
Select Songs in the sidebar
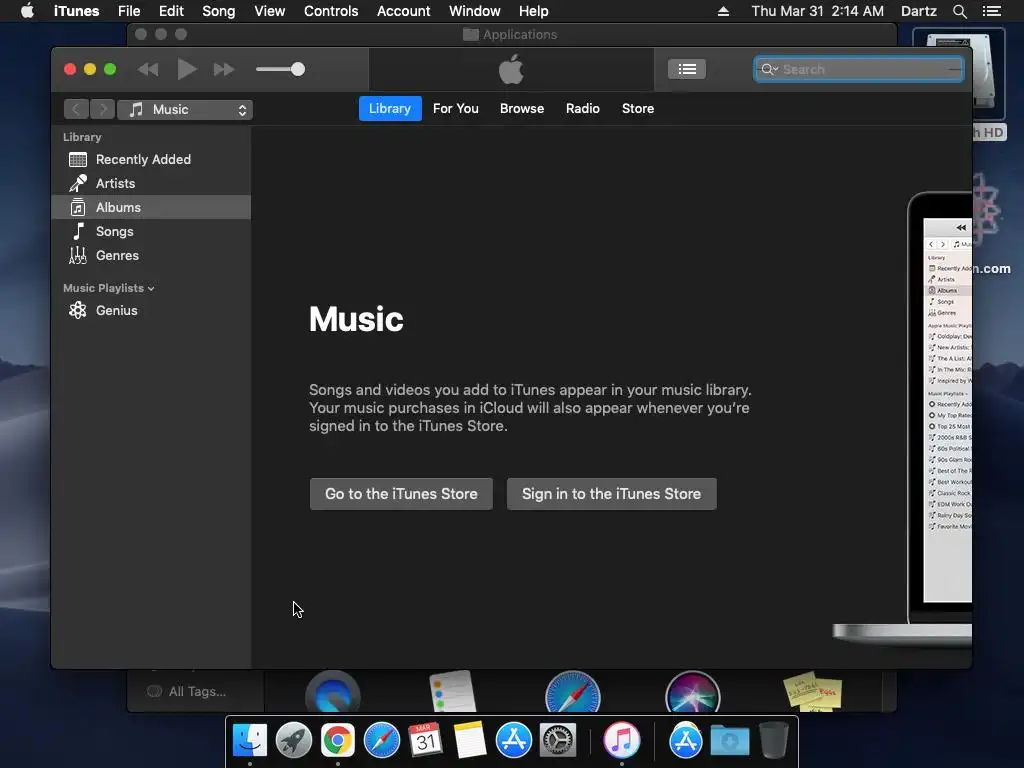point(151,231)
